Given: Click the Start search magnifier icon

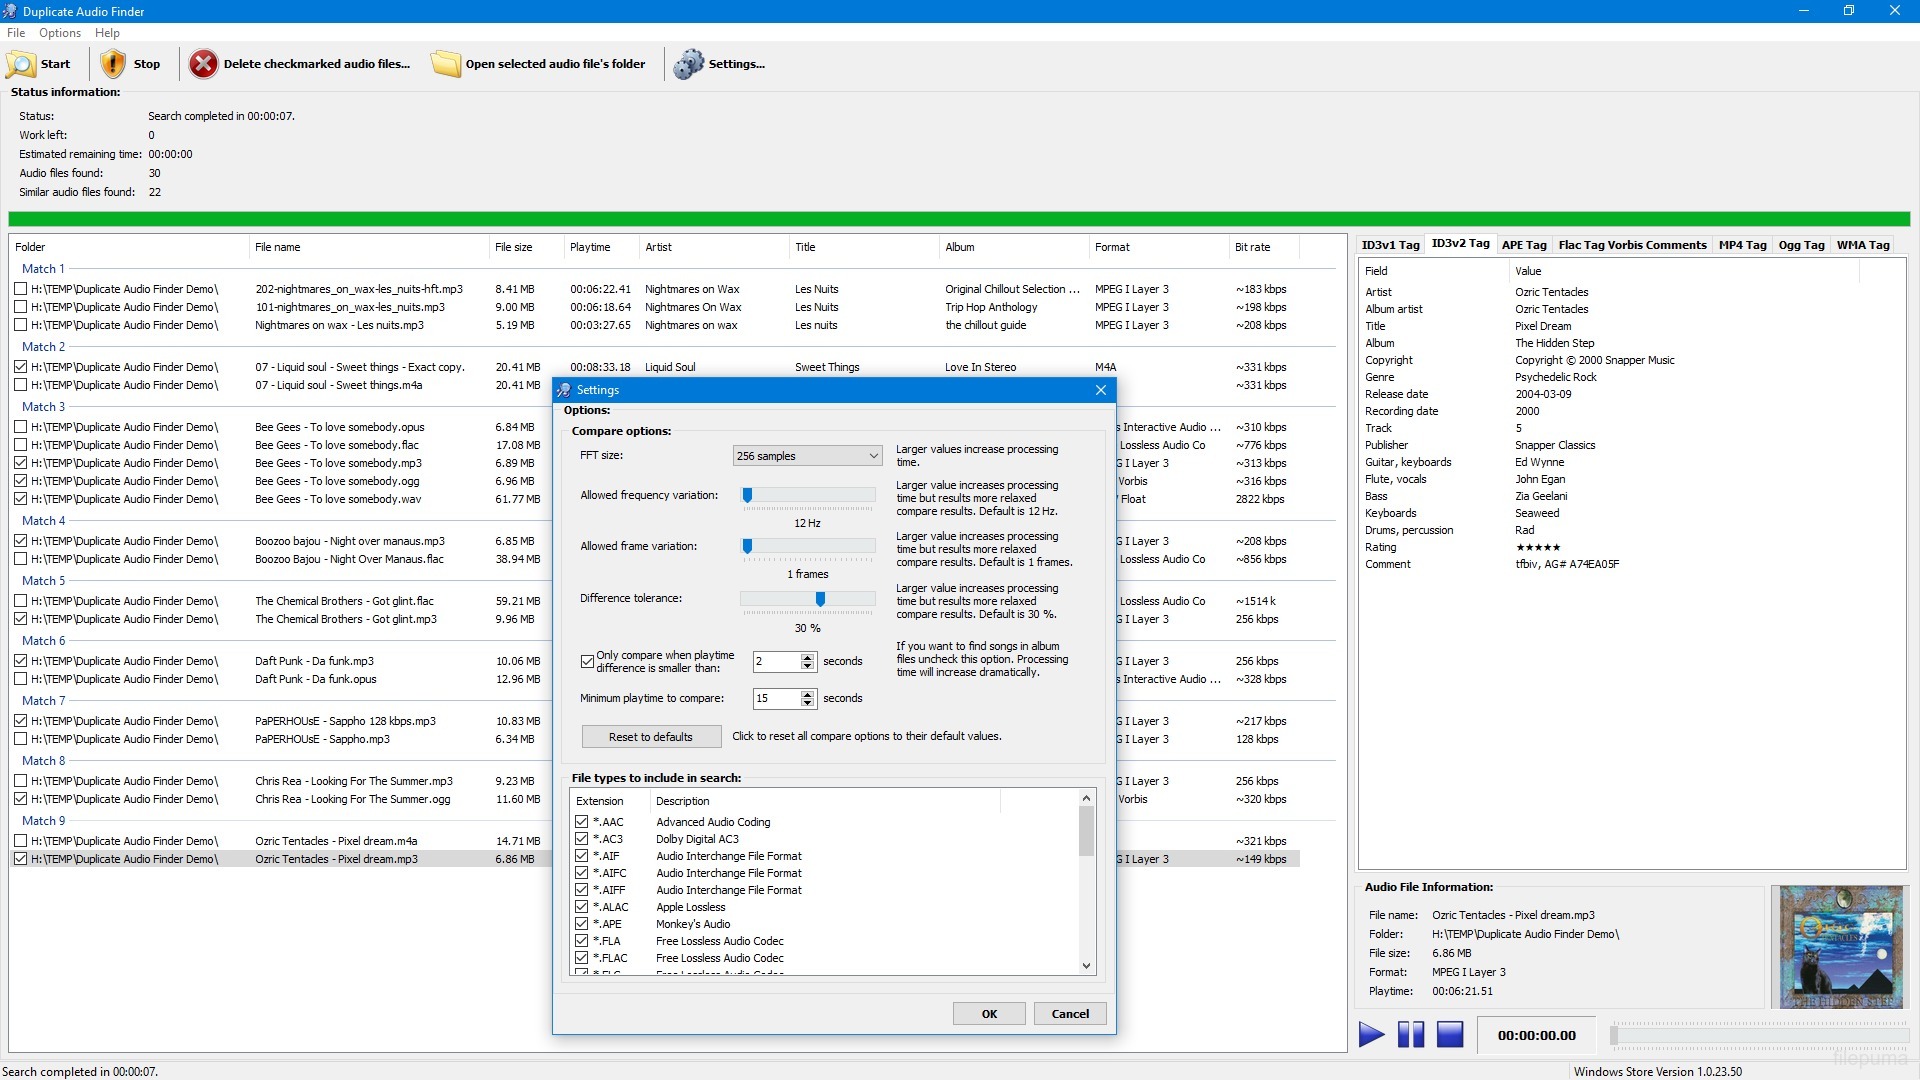Looking at the screenshot, I should (x=21, y=64).
